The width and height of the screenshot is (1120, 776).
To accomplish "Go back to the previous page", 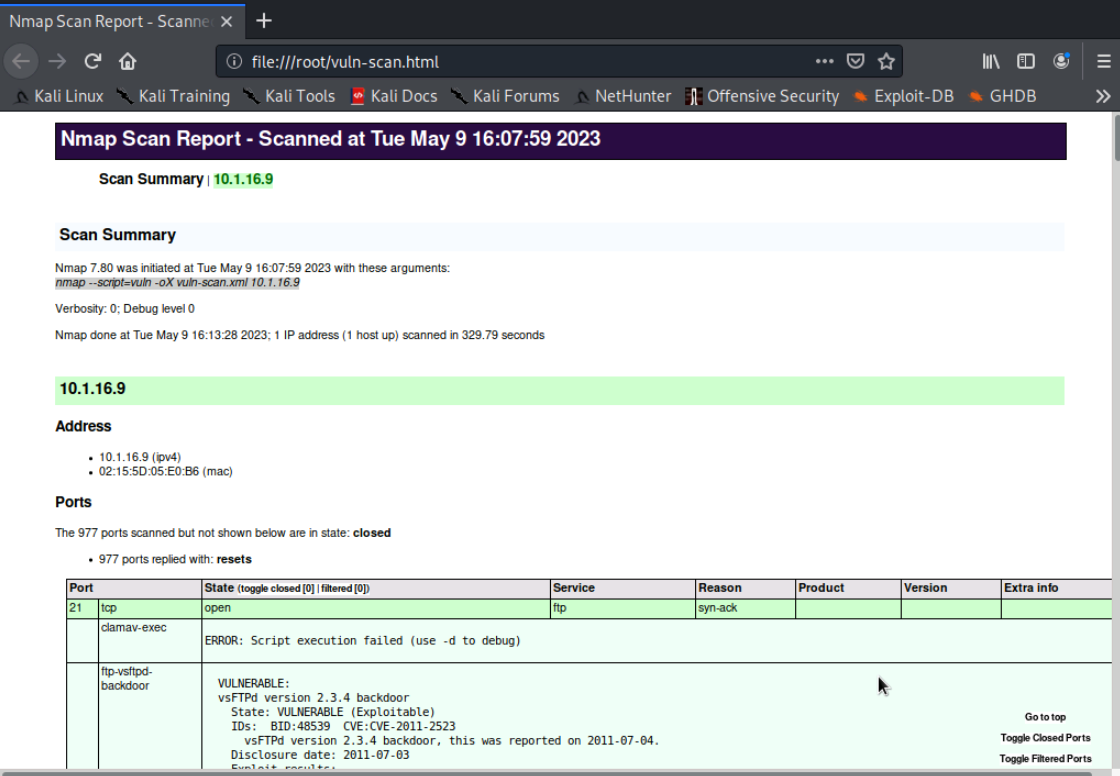I will pyautogui.click(x=21, y=61).
